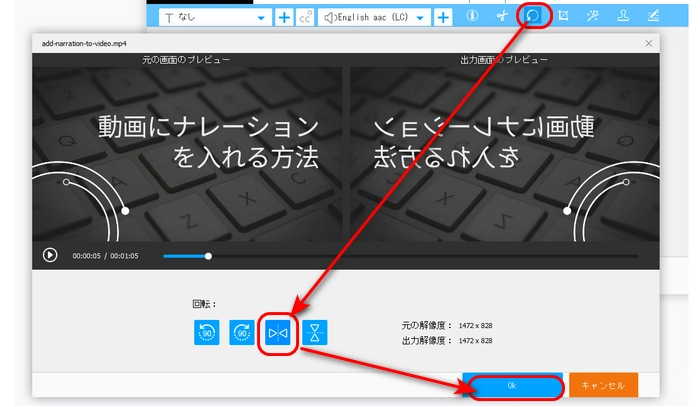Add an audio track with plus button

point(443,18)
